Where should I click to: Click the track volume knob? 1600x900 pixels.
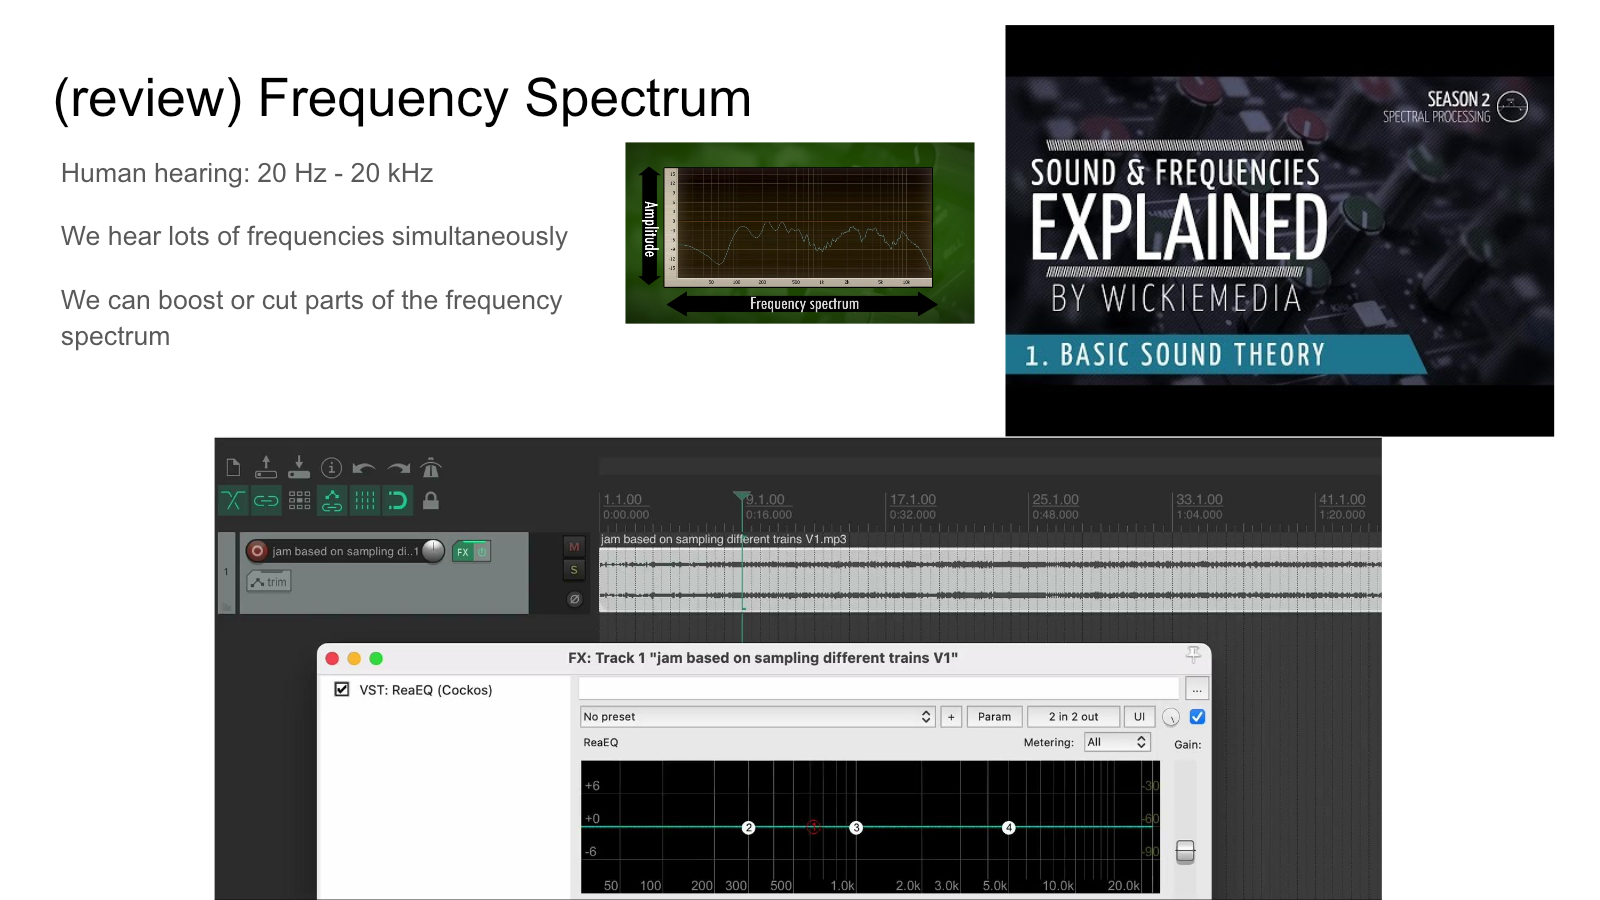coord(433,550)
